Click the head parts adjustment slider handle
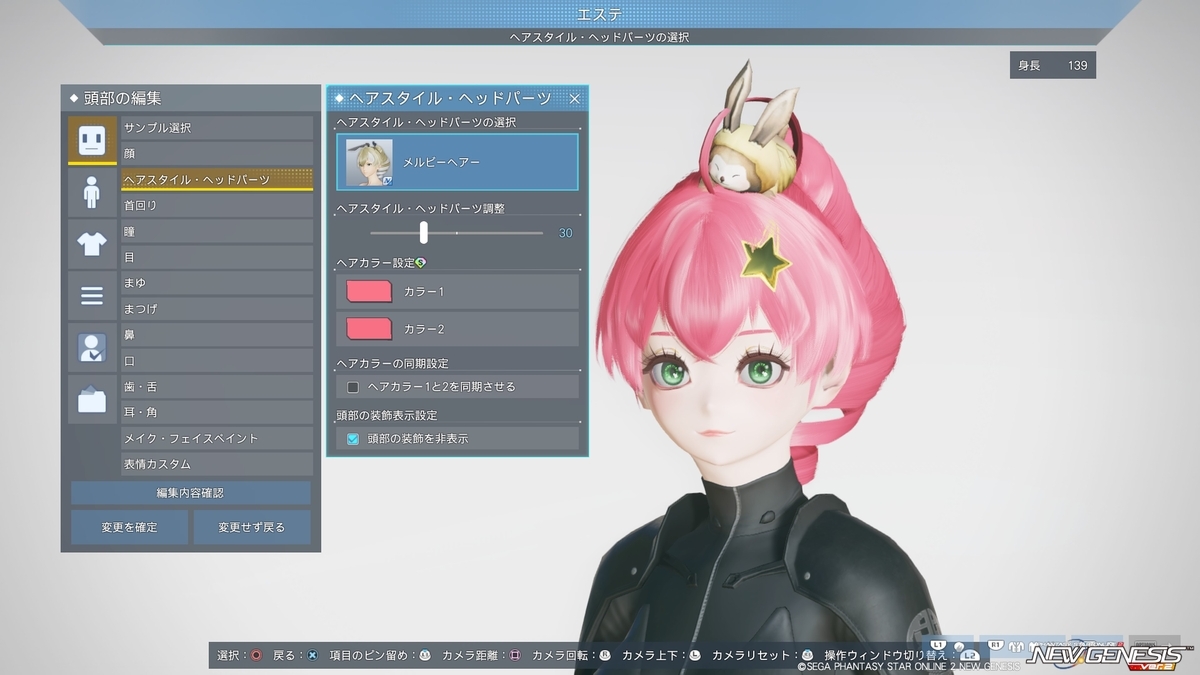Screen dimensions: 1200x675 click(424, 232)
